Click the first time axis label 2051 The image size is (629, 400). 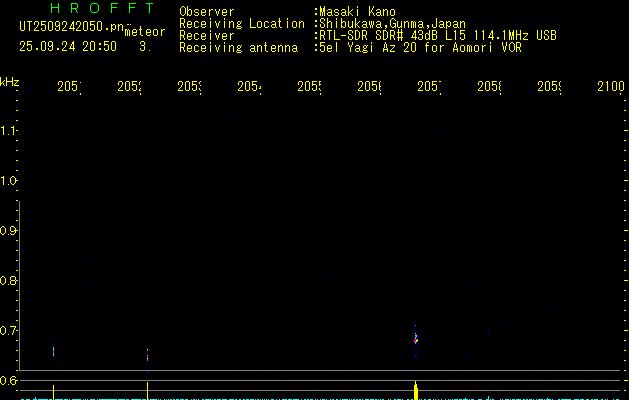tap(69, 87)
